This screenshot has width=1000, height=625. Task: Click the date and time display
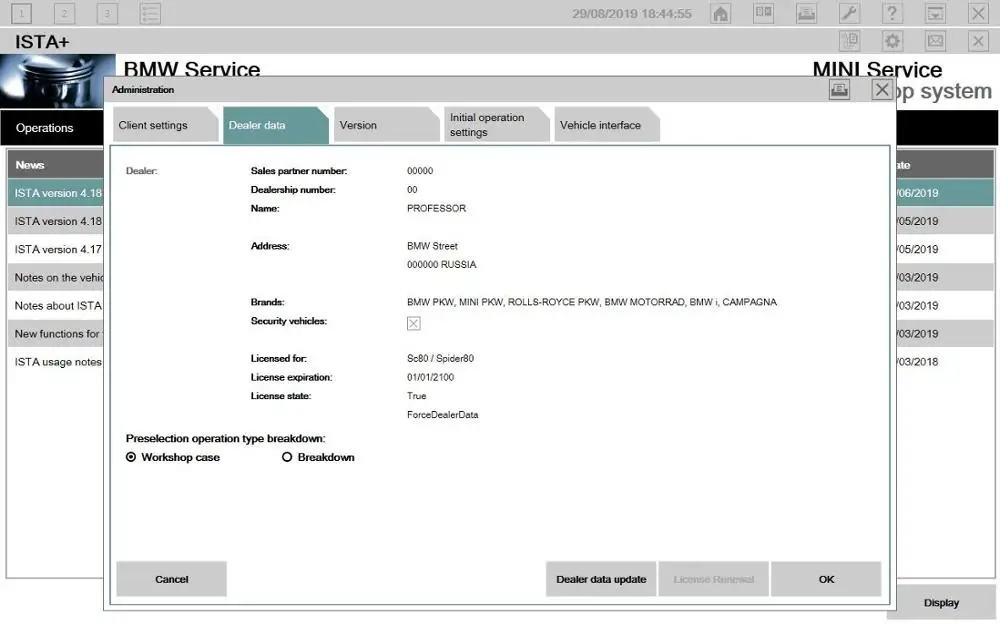(631, 13)
